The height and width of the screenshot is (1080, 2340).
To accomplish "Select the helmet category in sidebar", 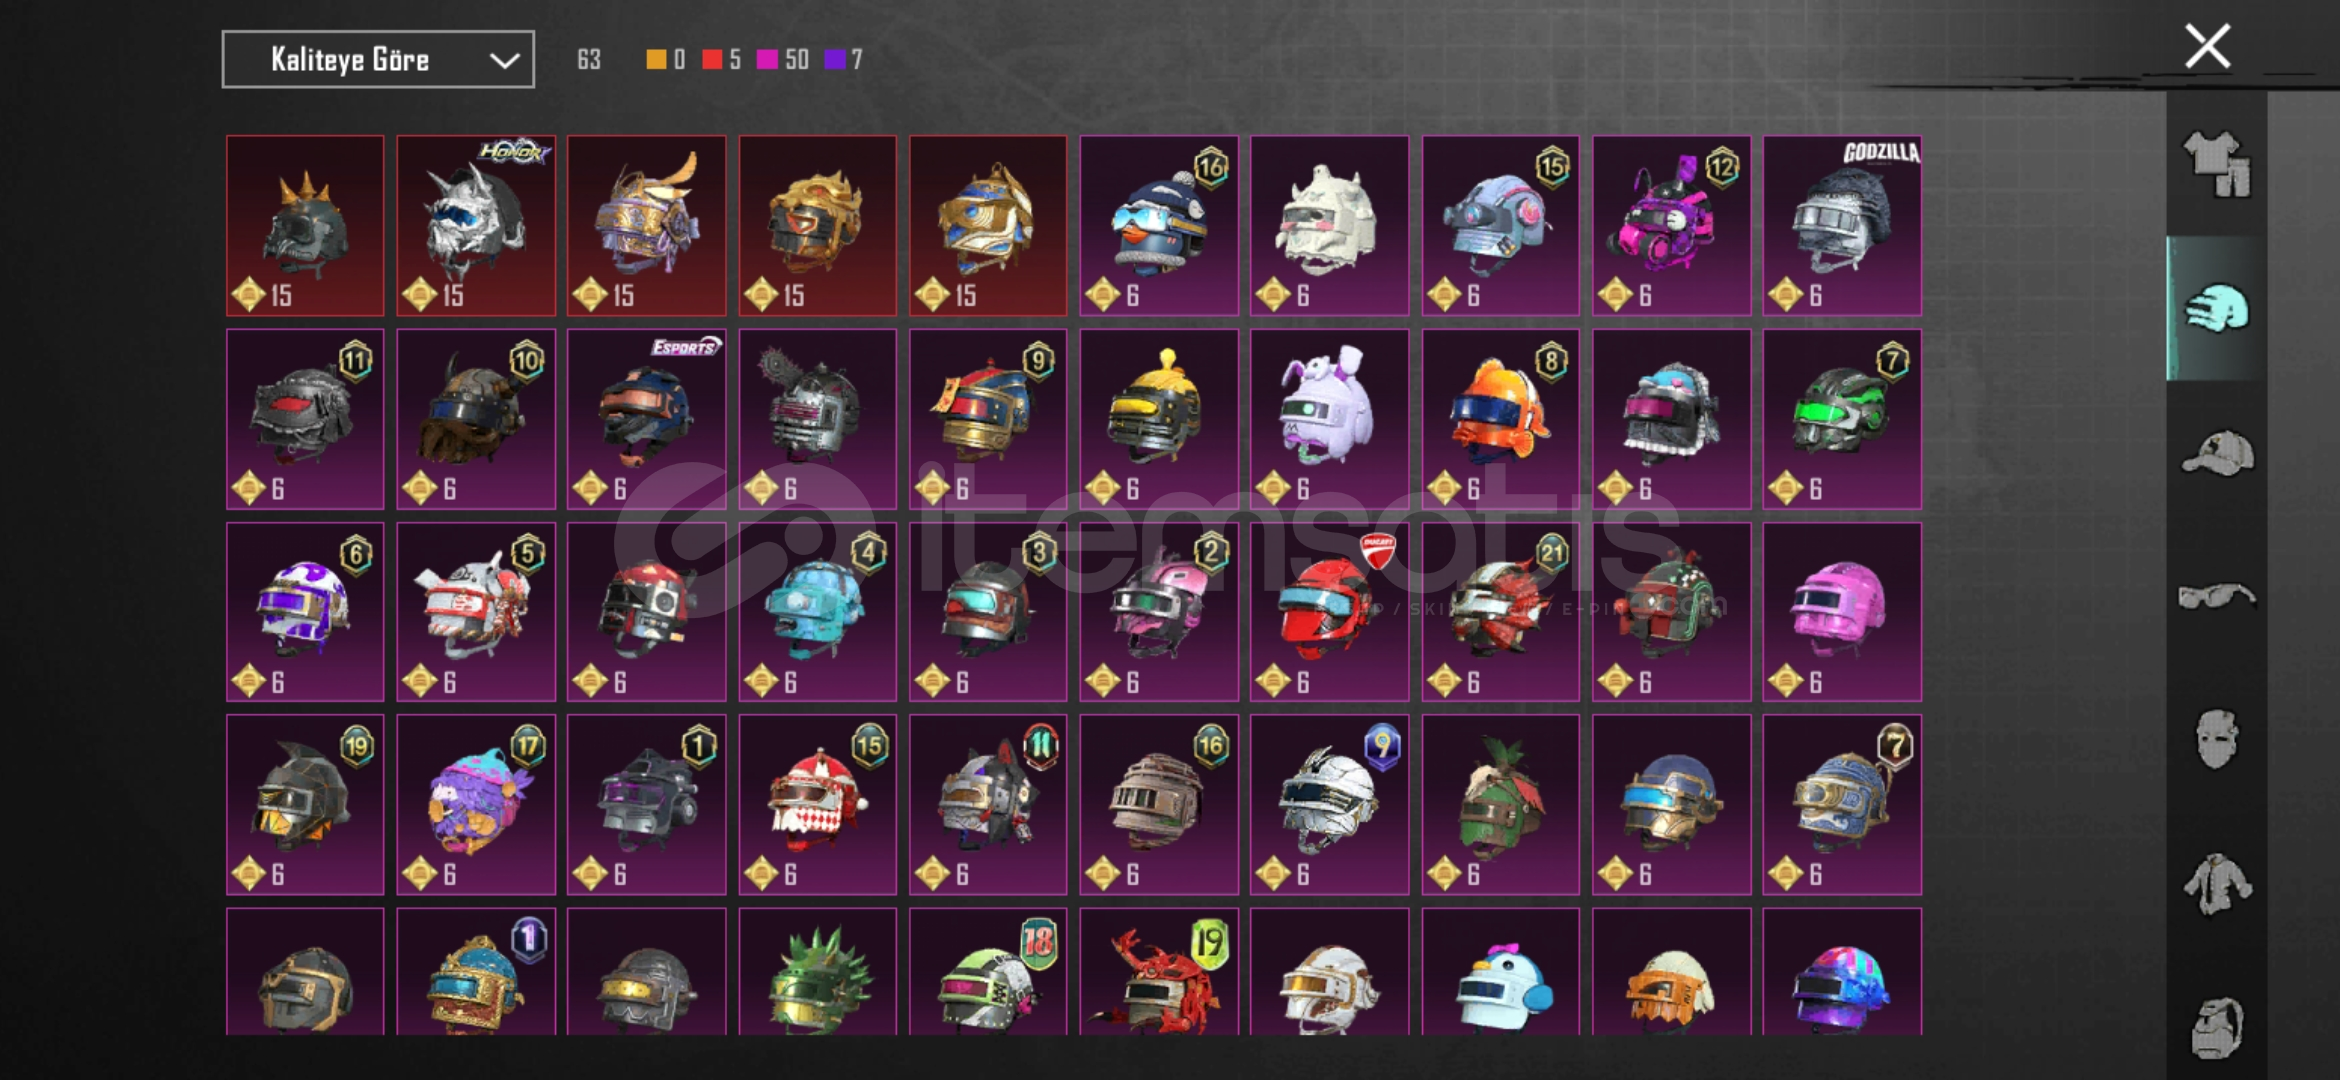I will coord(2216,308).
